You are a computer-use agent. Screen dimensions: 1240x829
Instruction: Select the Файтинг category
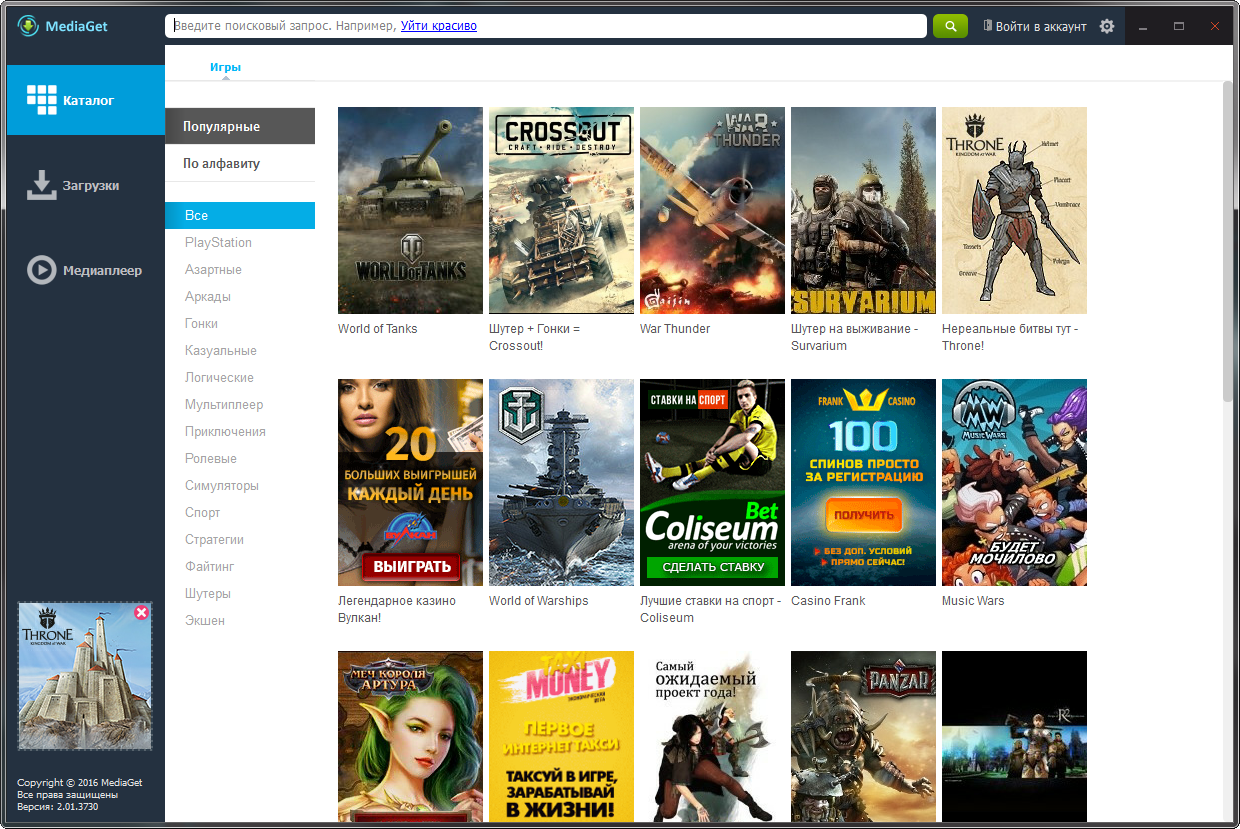click(210, 567)
